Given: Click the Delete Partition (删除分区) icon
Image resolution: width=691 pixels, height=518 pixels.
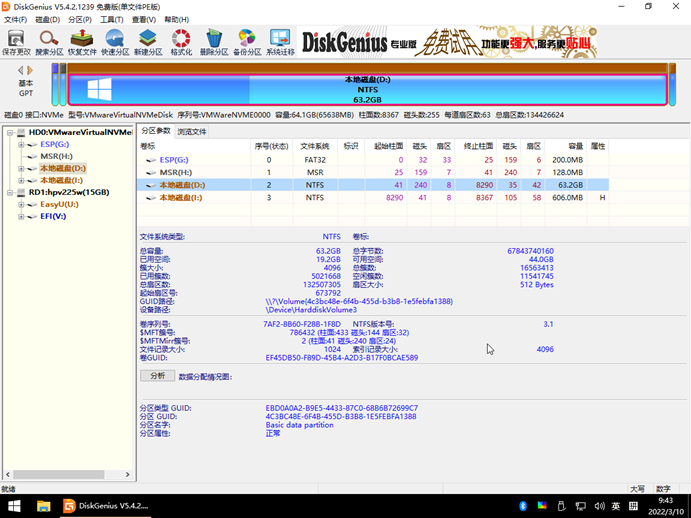Looking at the screenshot, I should [214, 42].
